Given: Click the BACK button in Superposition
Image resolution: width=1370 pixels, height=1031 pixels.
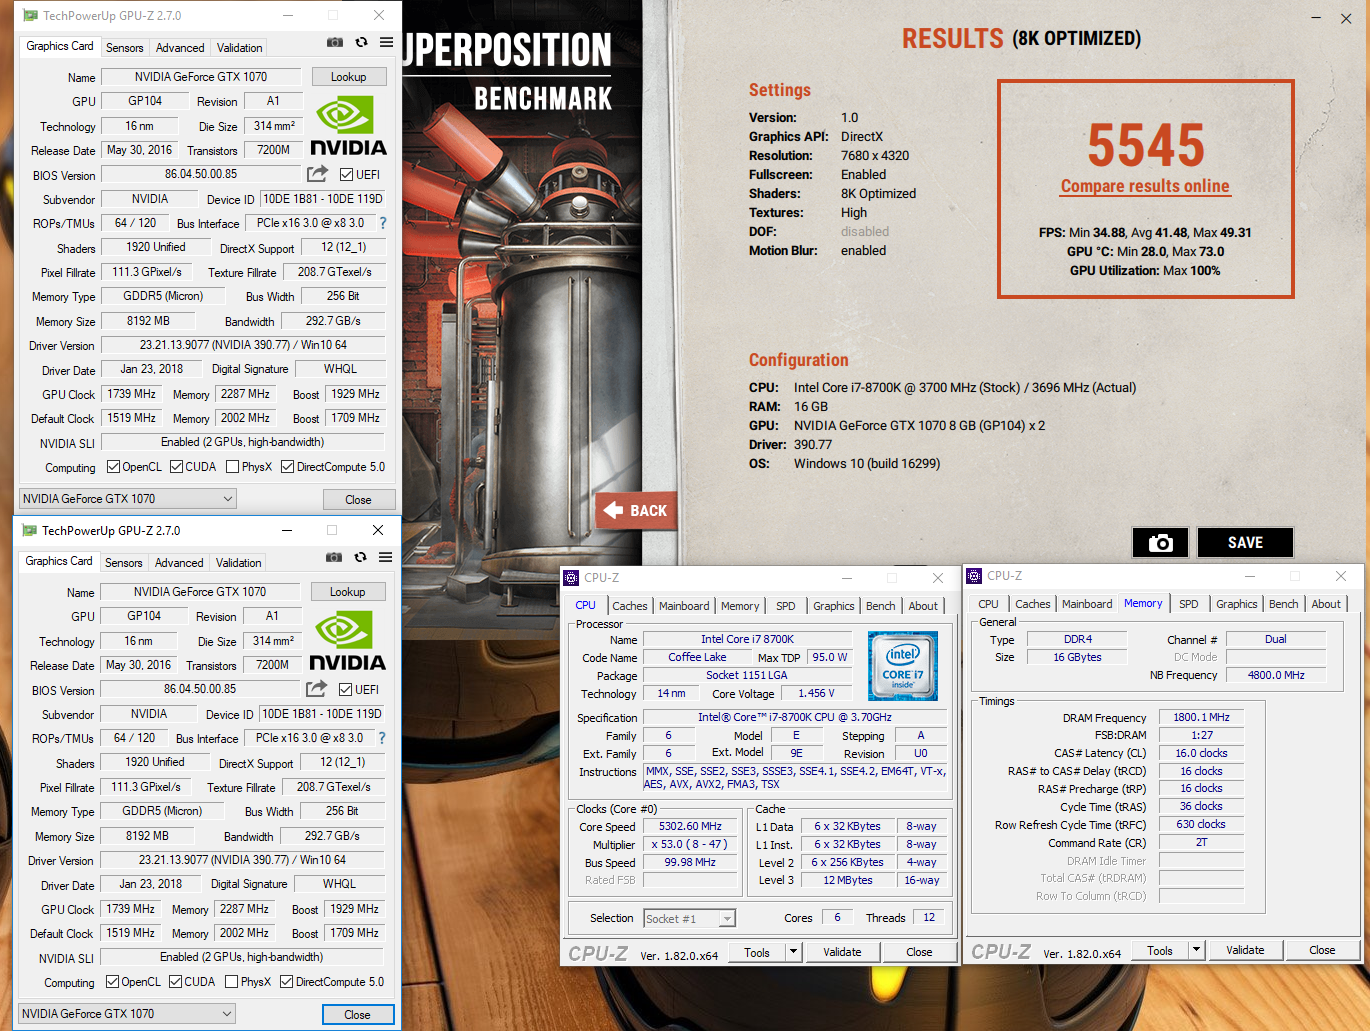Looking at the screenshot, I should (636, 510).
